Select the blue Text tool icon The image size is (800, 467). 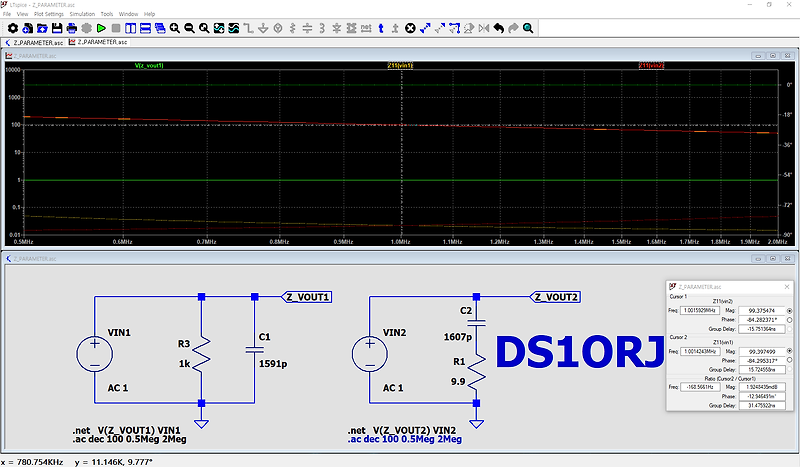click(381, 29)
